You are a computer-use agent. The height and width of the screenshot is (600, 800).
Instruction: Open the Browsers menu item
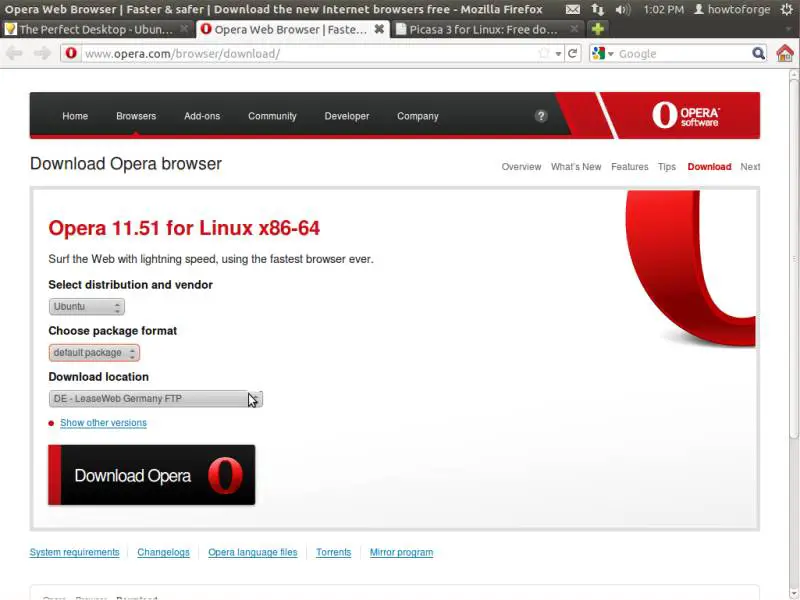coord(136,116)
